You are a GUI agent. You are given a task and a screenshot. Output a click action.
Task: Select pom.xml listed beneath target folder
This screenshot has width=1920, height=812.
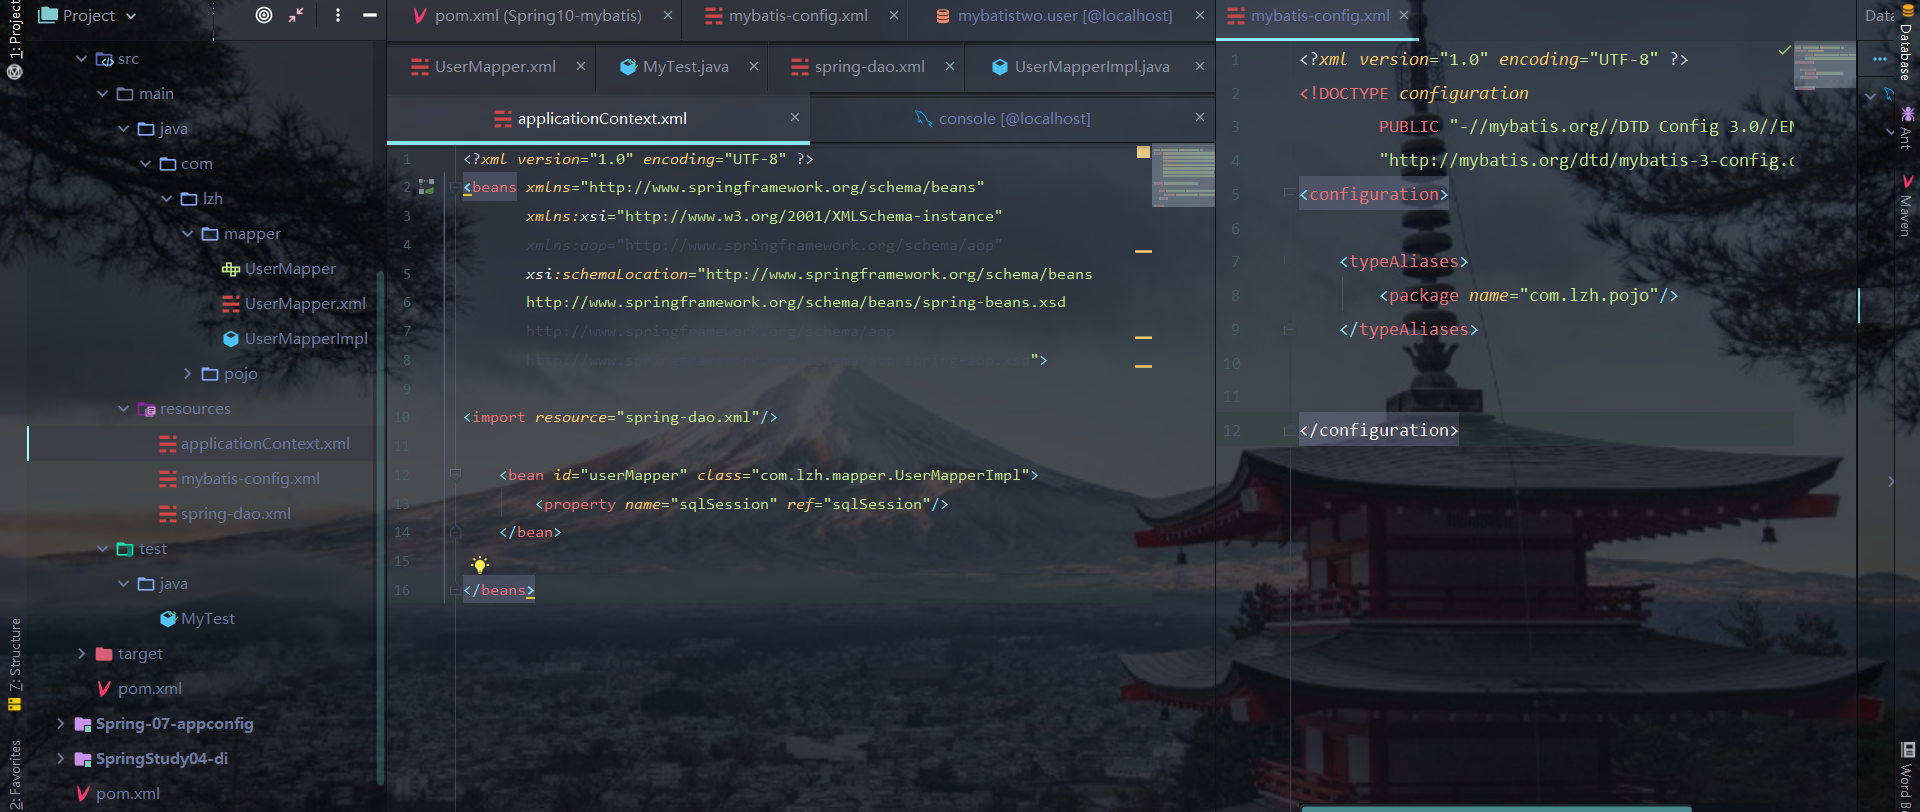click(149, 689)
